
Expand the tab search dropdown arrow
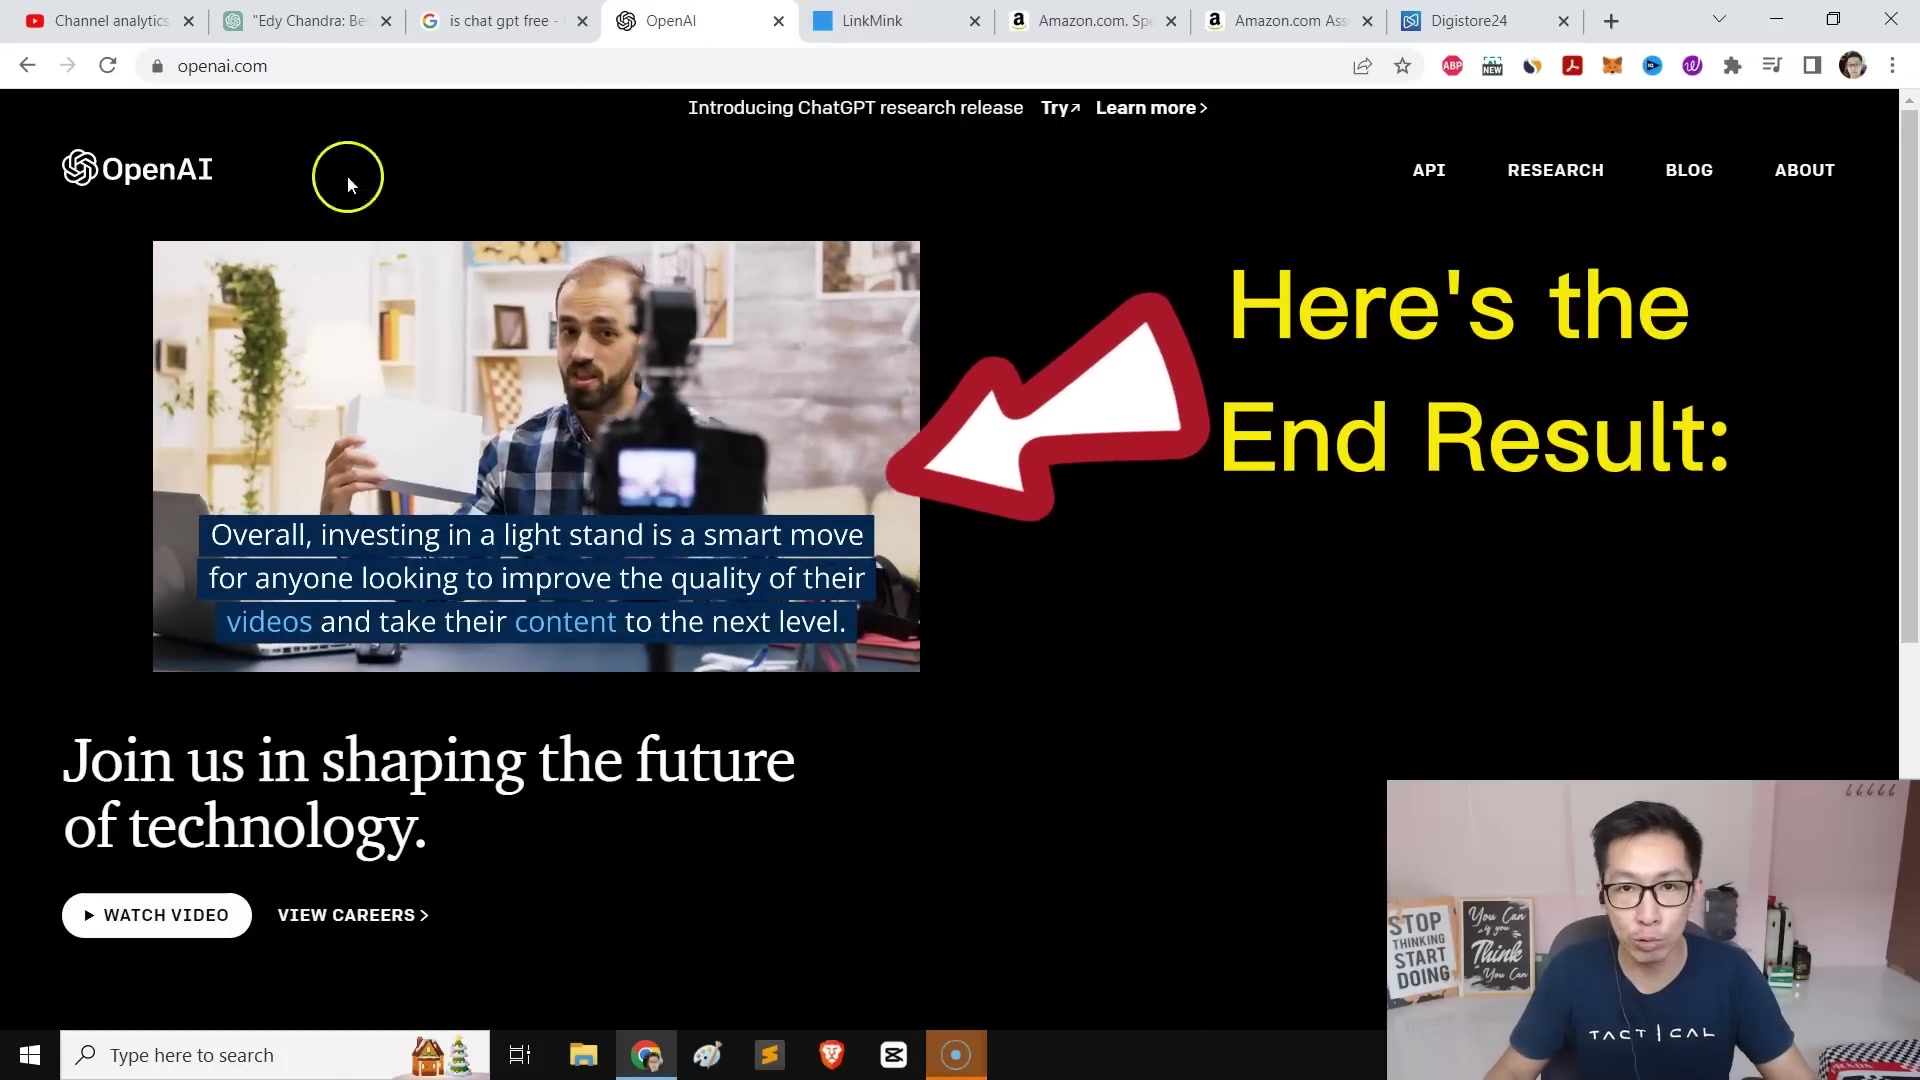point(1719,19)
